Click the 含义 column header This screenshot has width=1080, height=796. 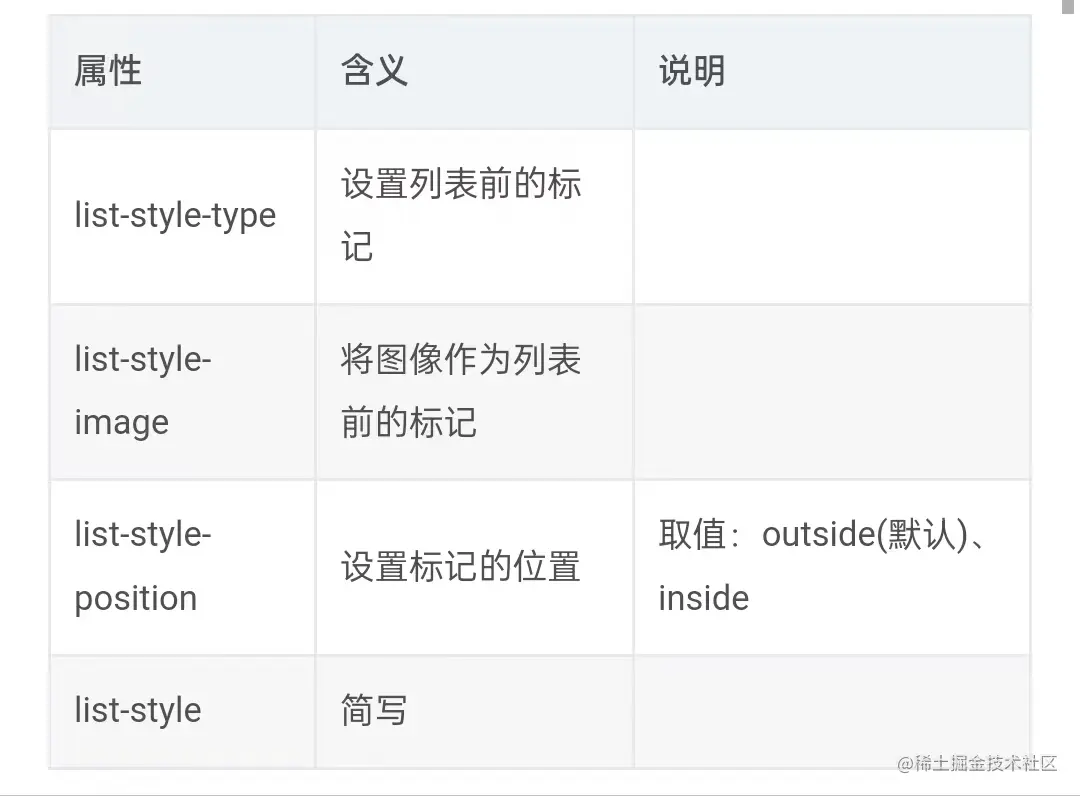374,72
